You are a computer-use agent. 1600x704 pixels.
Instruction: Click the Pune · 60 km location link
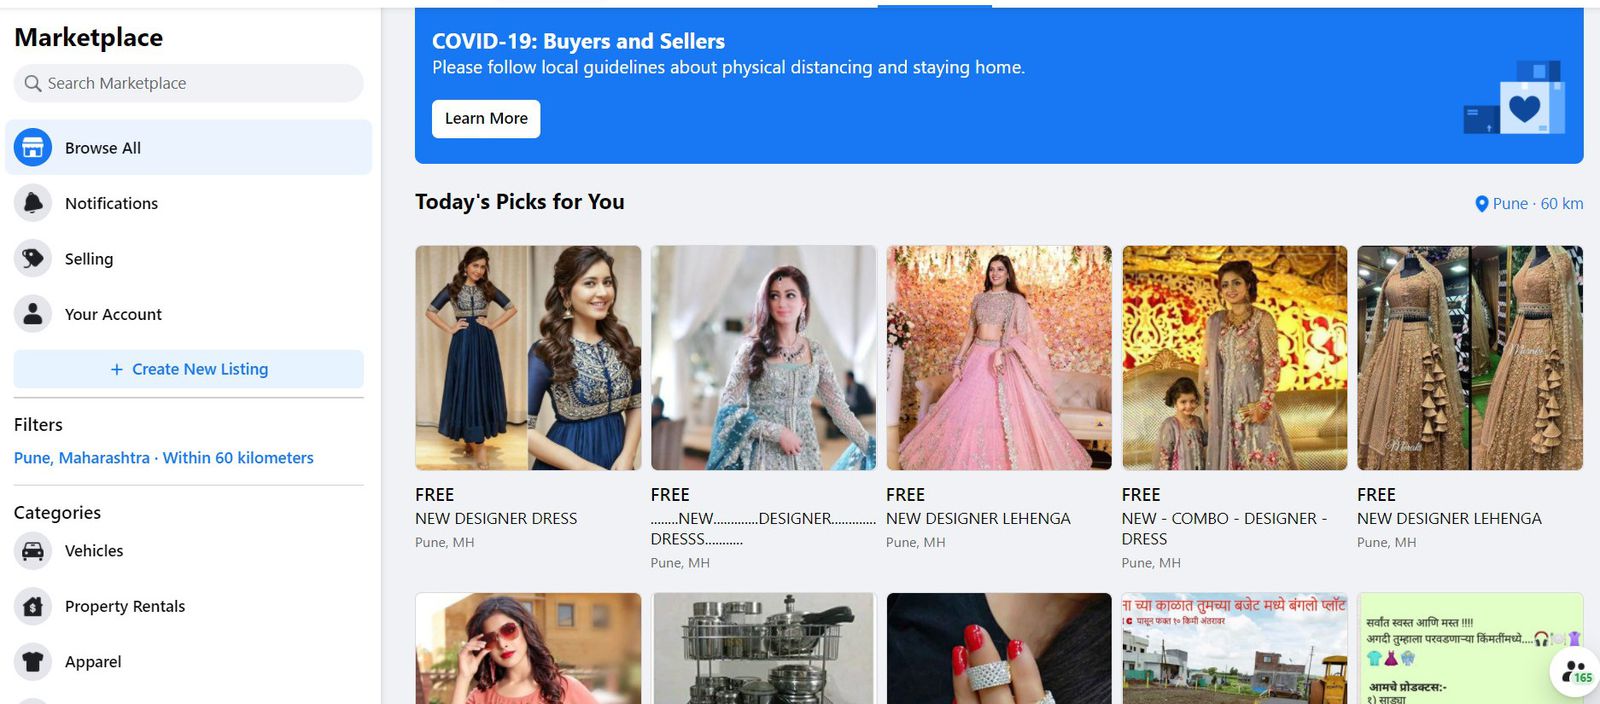pos(1529,204)
